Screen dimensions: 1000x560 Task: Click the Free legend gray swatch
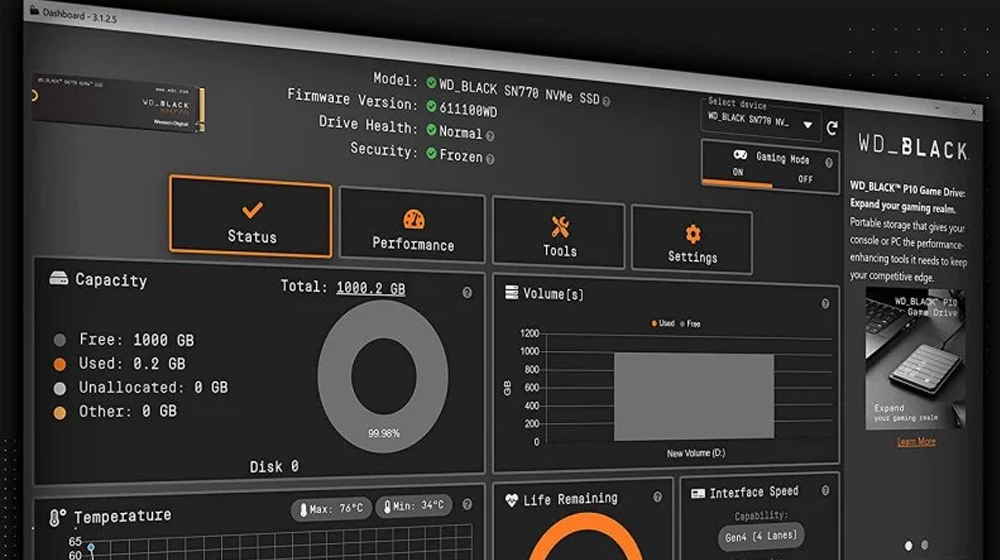60,340
